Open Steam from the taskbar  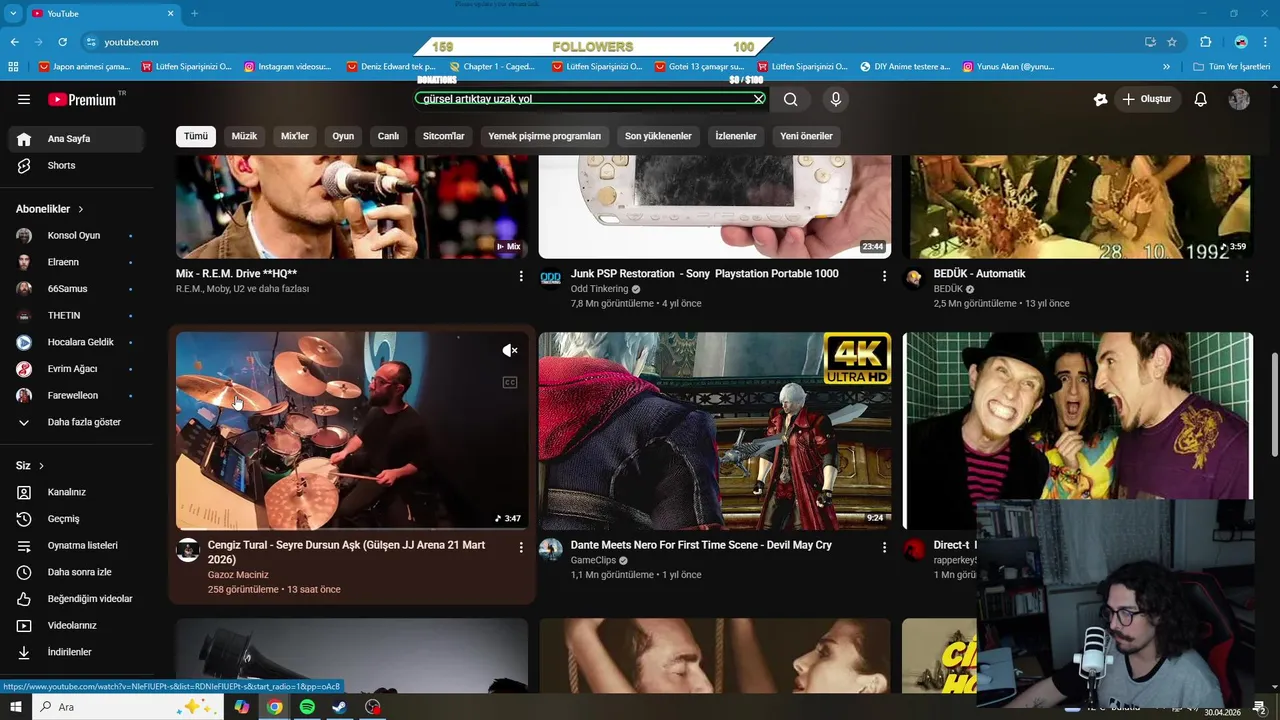coord(340,707)
